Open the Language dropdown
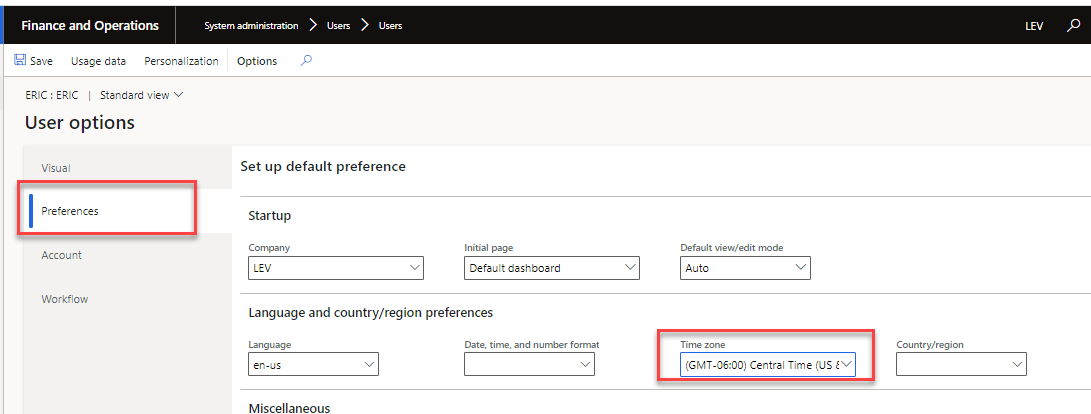The height and width of the screenshot is (414, 1091). pos(313,364)
